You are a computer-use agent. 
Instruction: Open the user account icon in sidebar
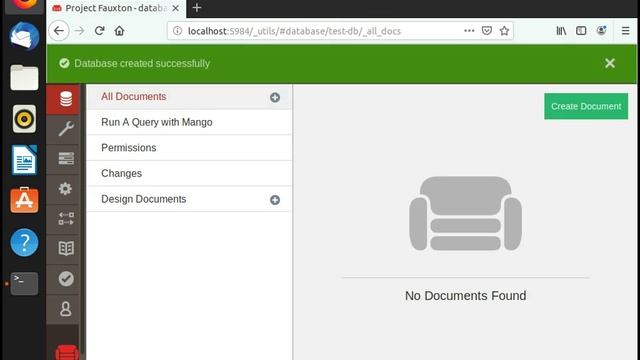click(65, 309)
